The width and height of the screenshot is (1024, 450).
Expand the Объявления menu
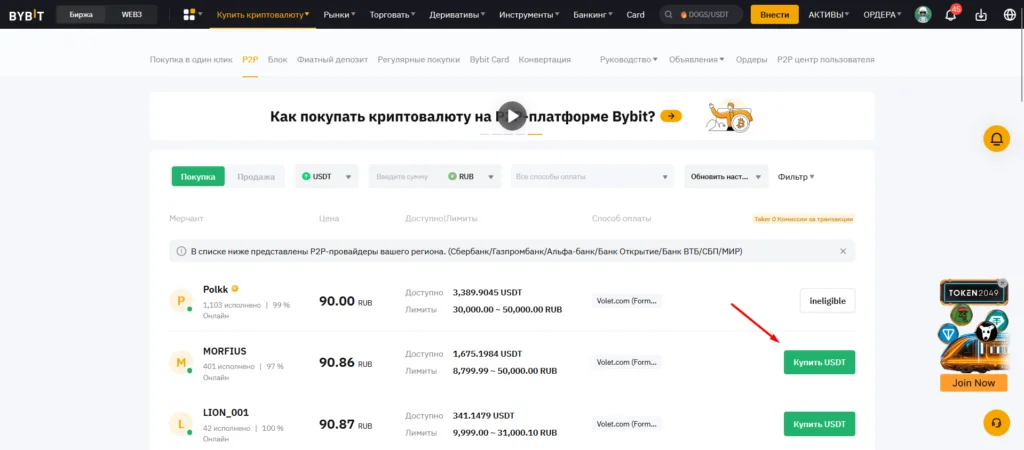click(x=697, y=59)
